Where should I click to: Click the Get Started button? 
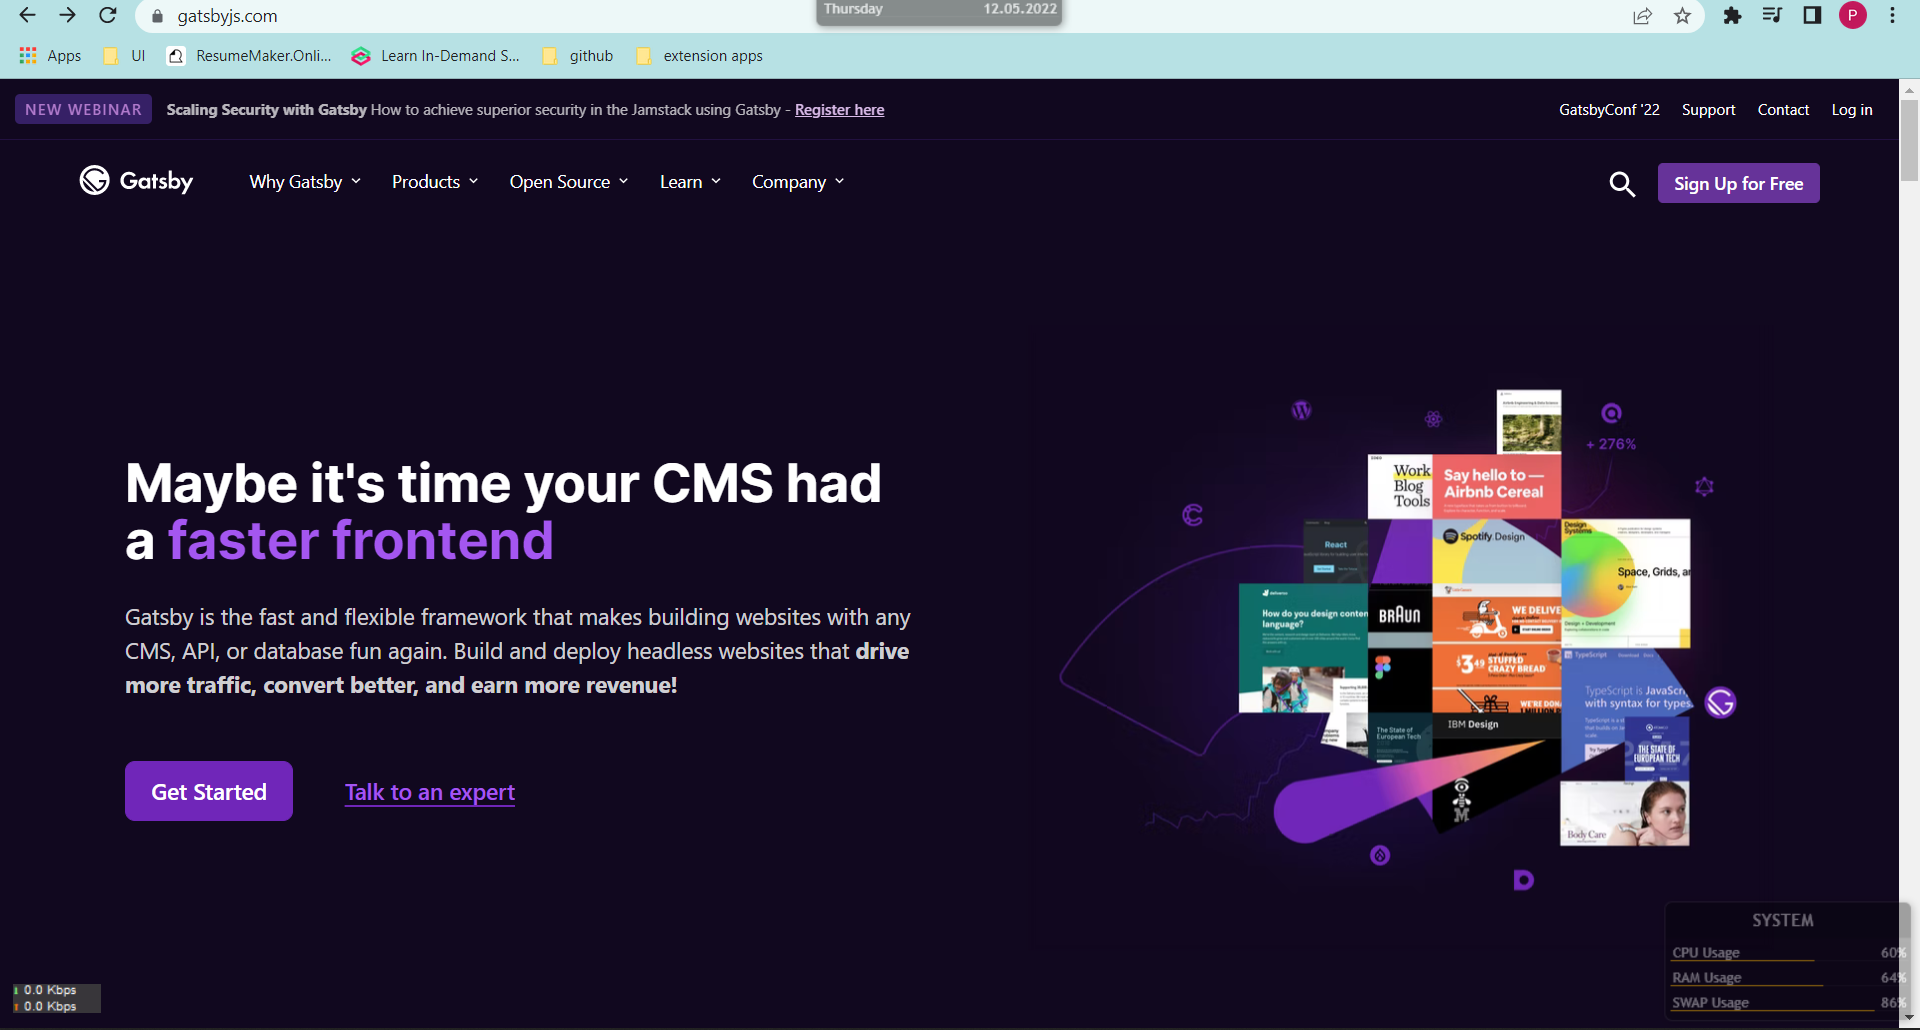209,791
